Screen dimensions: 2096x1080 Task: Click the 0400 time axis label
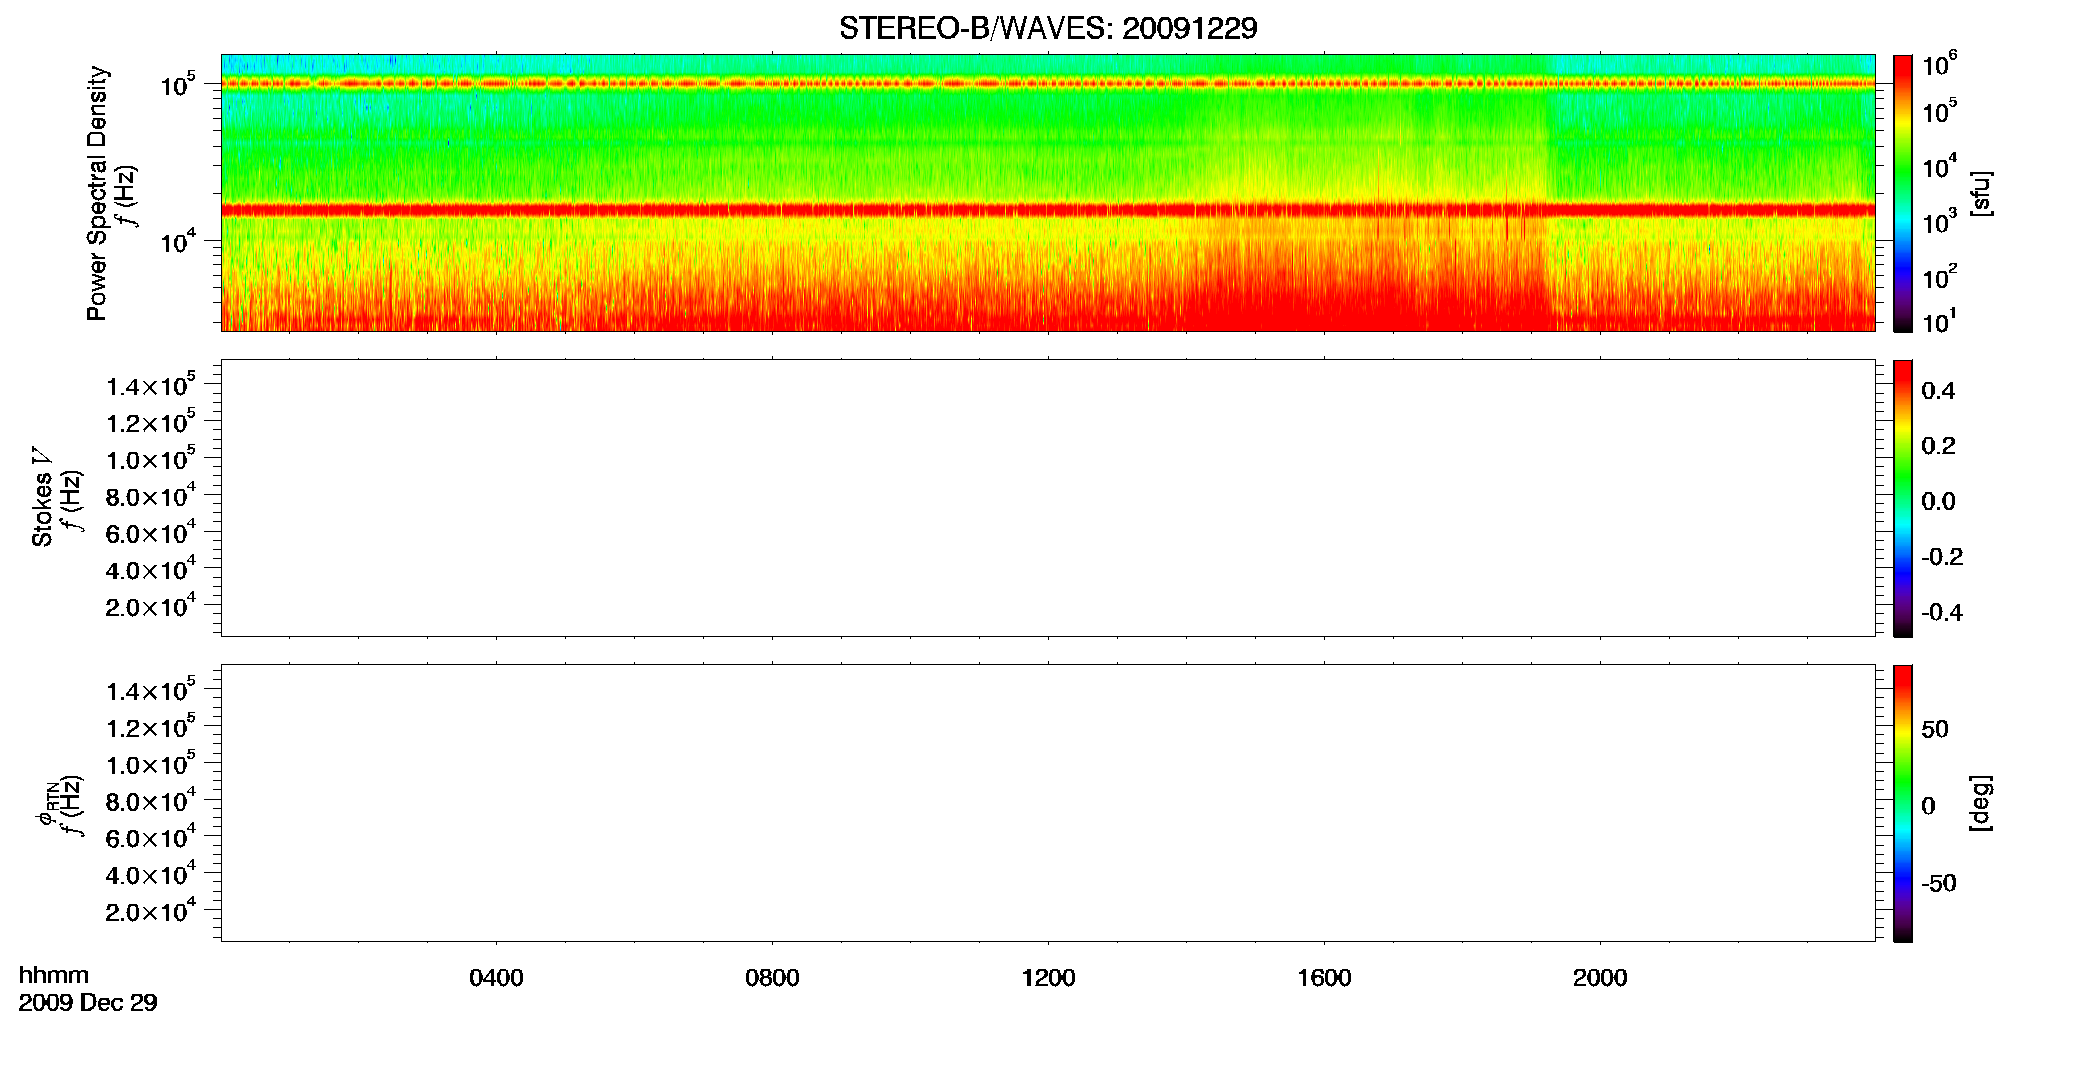coord(496,978)
